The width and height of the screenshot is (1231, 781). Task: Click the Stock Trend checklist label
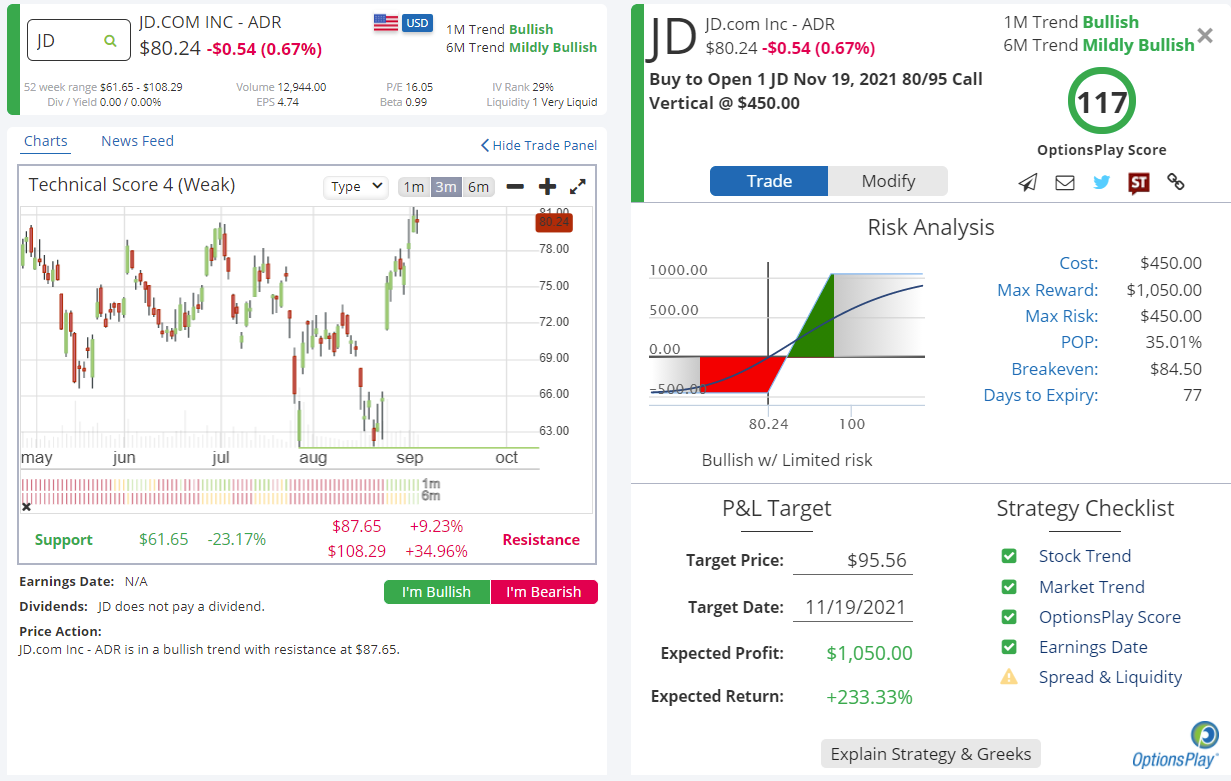[x=1085, y=556]
